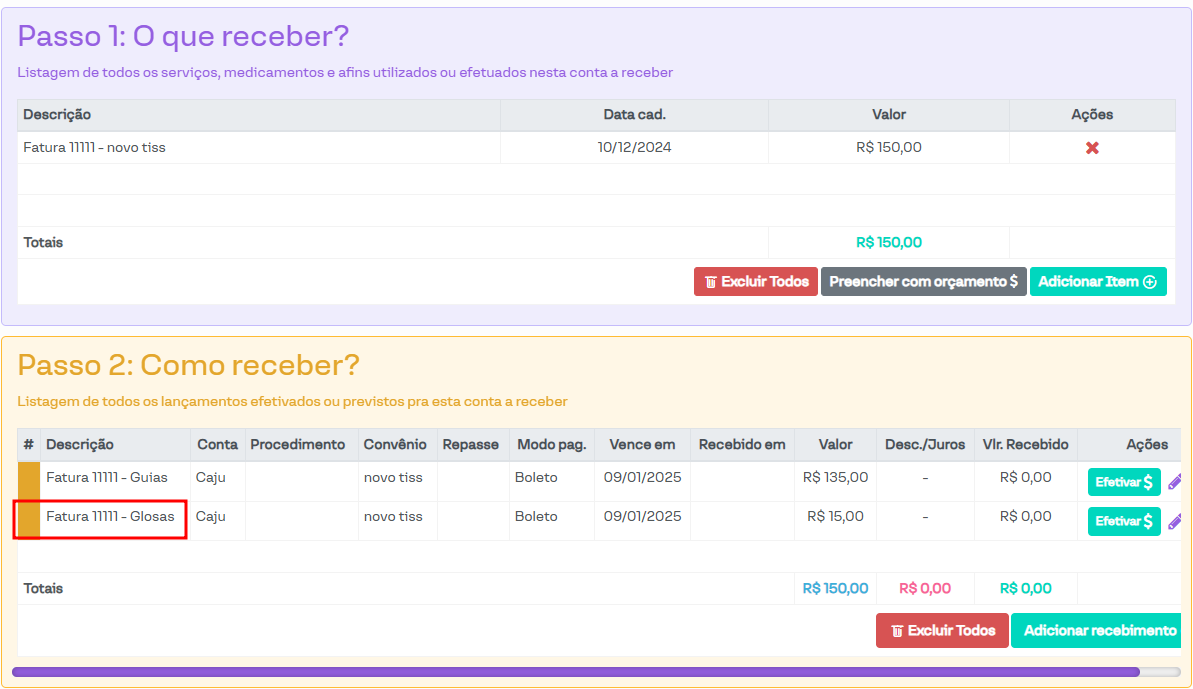Click the orange status marker on the Glosas row

coord(29,520)
